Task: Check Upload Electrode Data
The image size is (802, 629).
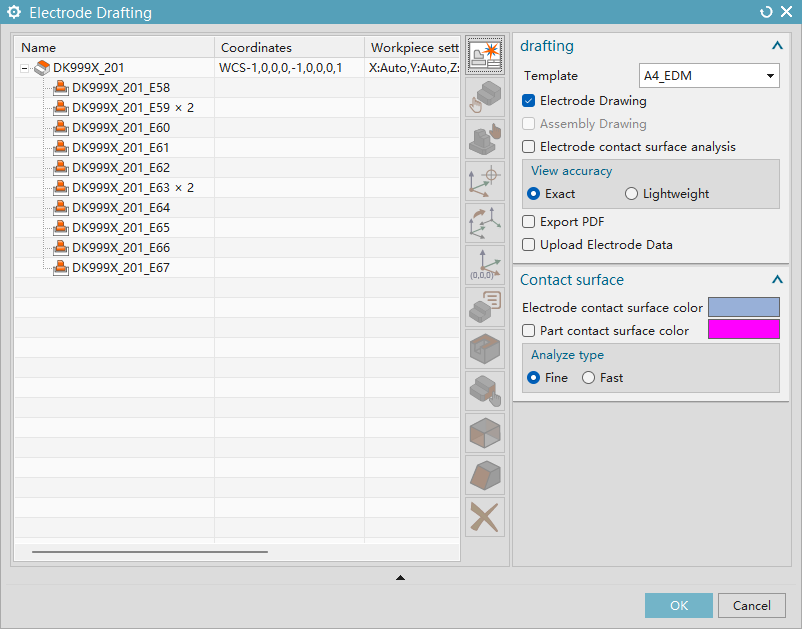Action: 529,245
